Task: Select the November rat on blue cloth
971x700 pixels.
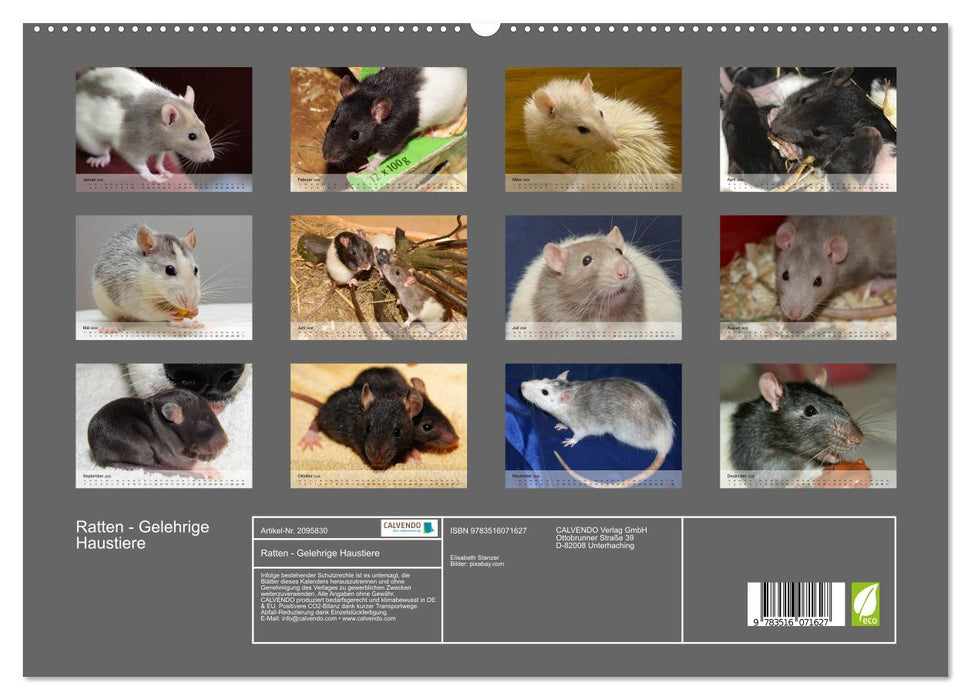Action: [x=593, y=420]
